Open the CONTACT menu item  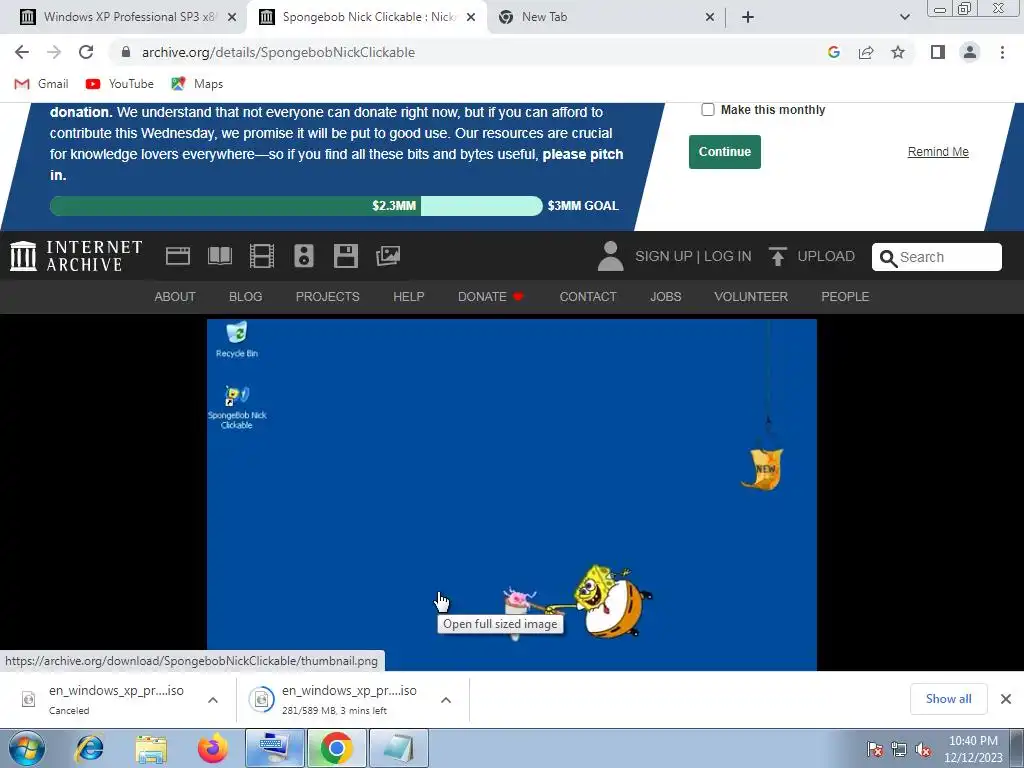[x=588, y=296]
